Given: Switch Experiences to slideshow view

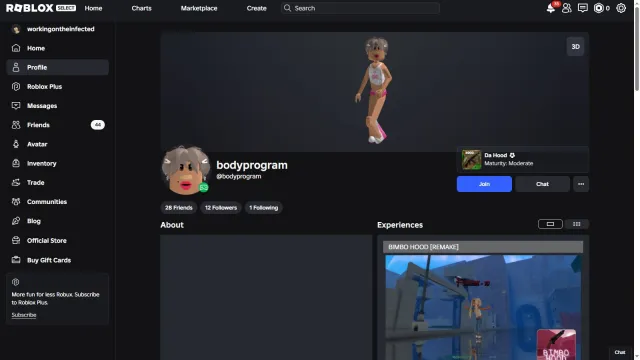Looking at the screenshot, I should (550, 224).
